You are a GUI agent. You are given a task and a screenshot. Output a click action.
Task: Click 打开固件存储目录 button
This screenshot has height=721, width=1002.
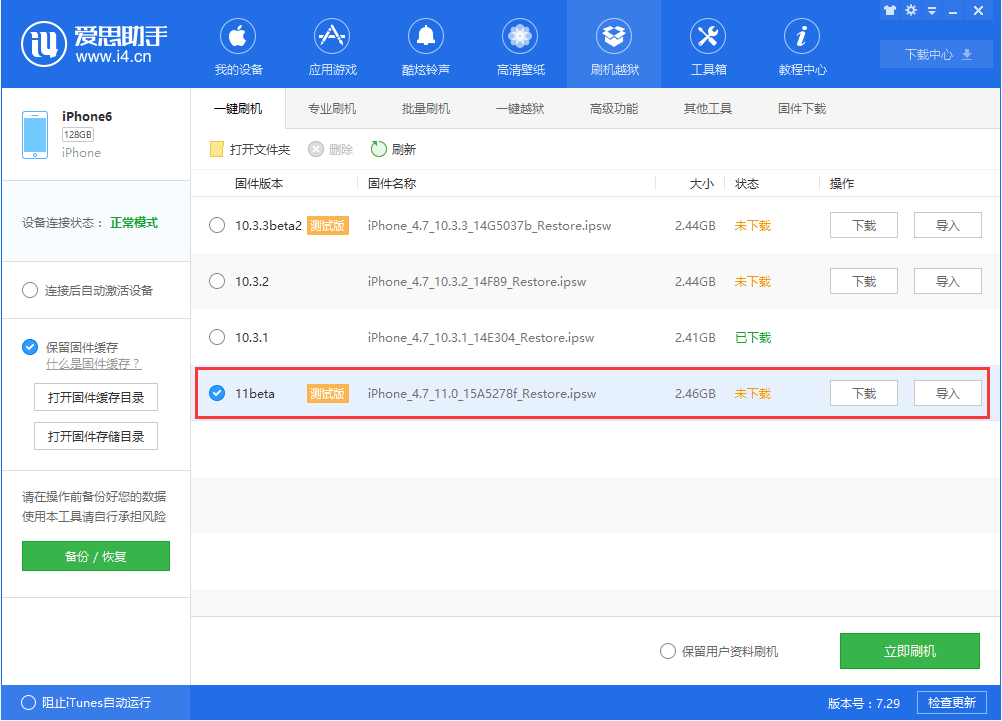point(96,437)
